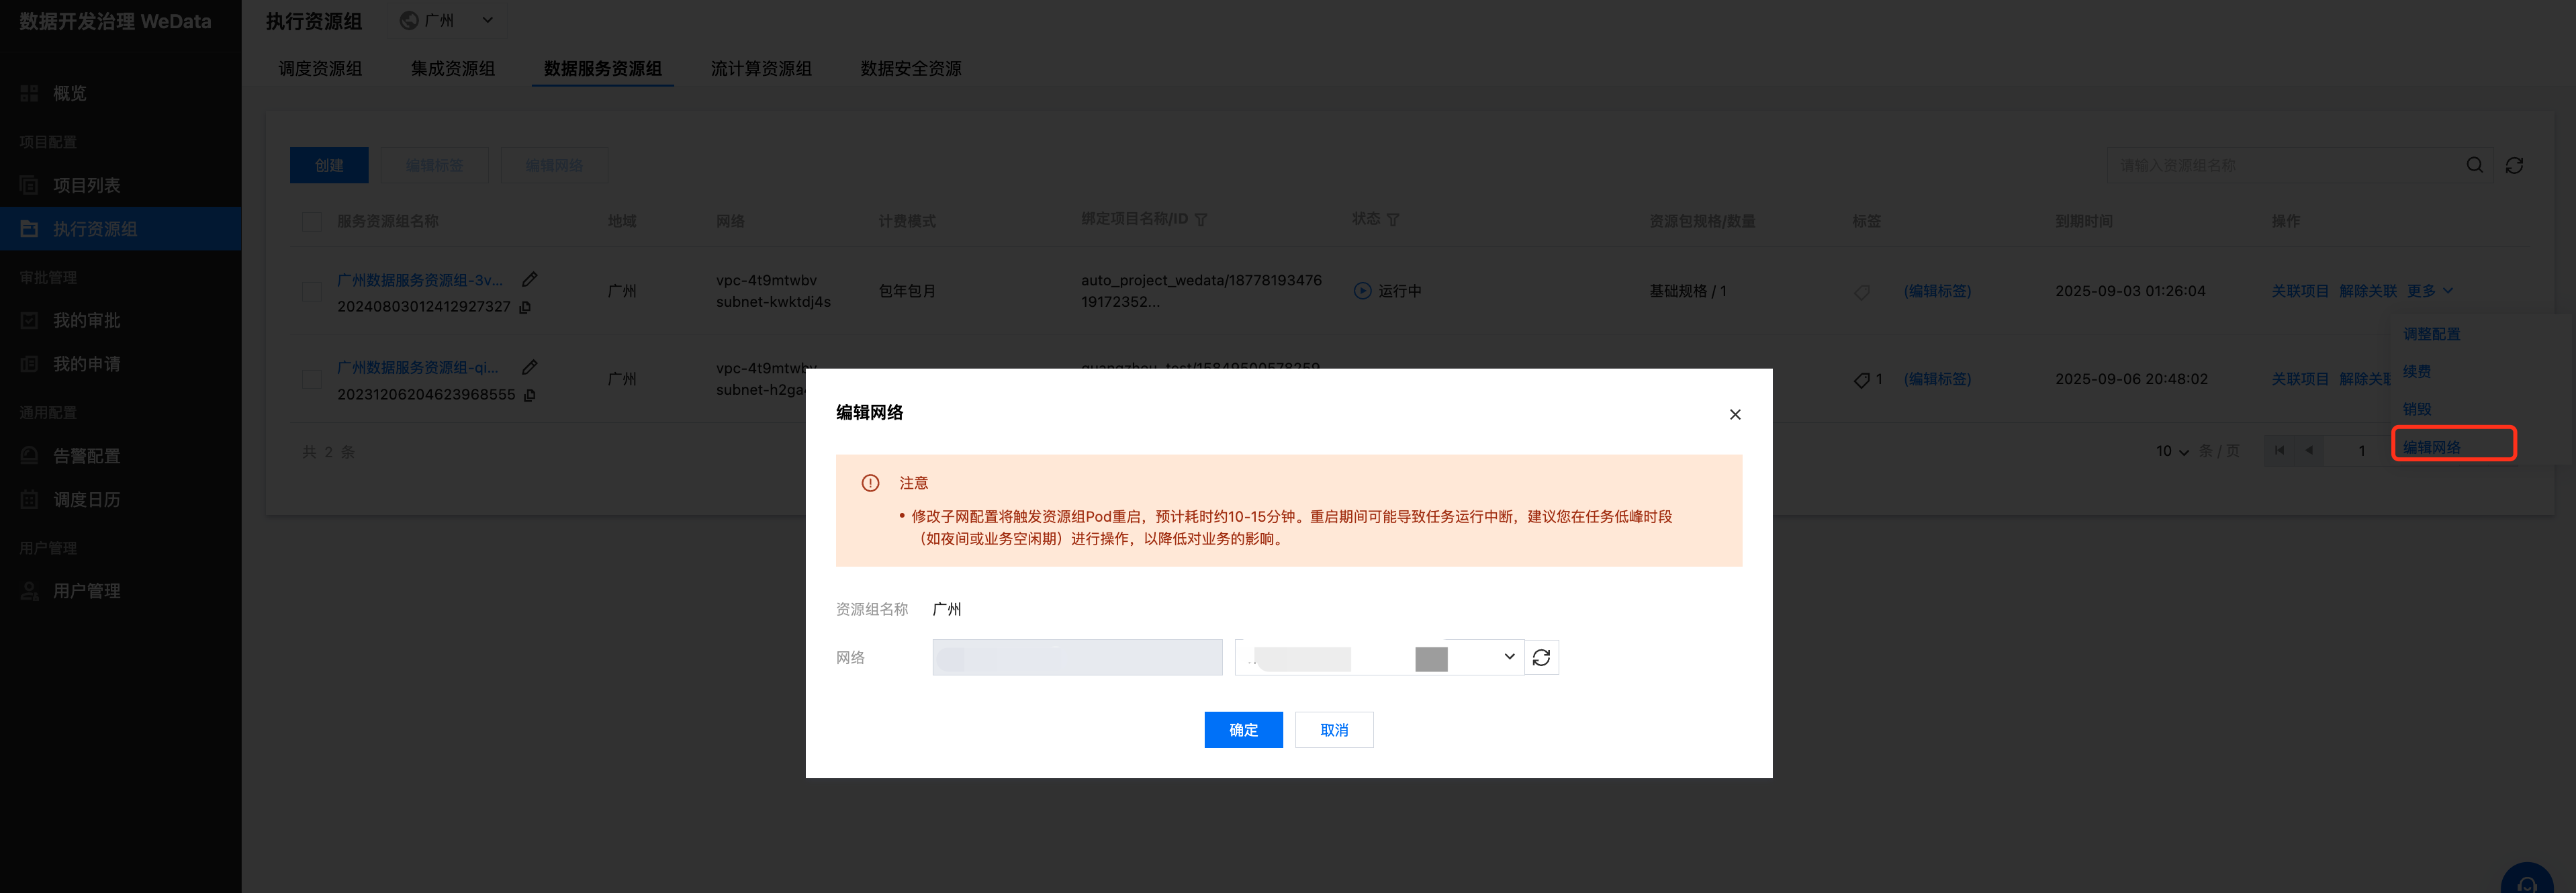Screen dimensions: 2576x893
Task: Switch to 调度资源组 tab
Action: click(320, 69)
